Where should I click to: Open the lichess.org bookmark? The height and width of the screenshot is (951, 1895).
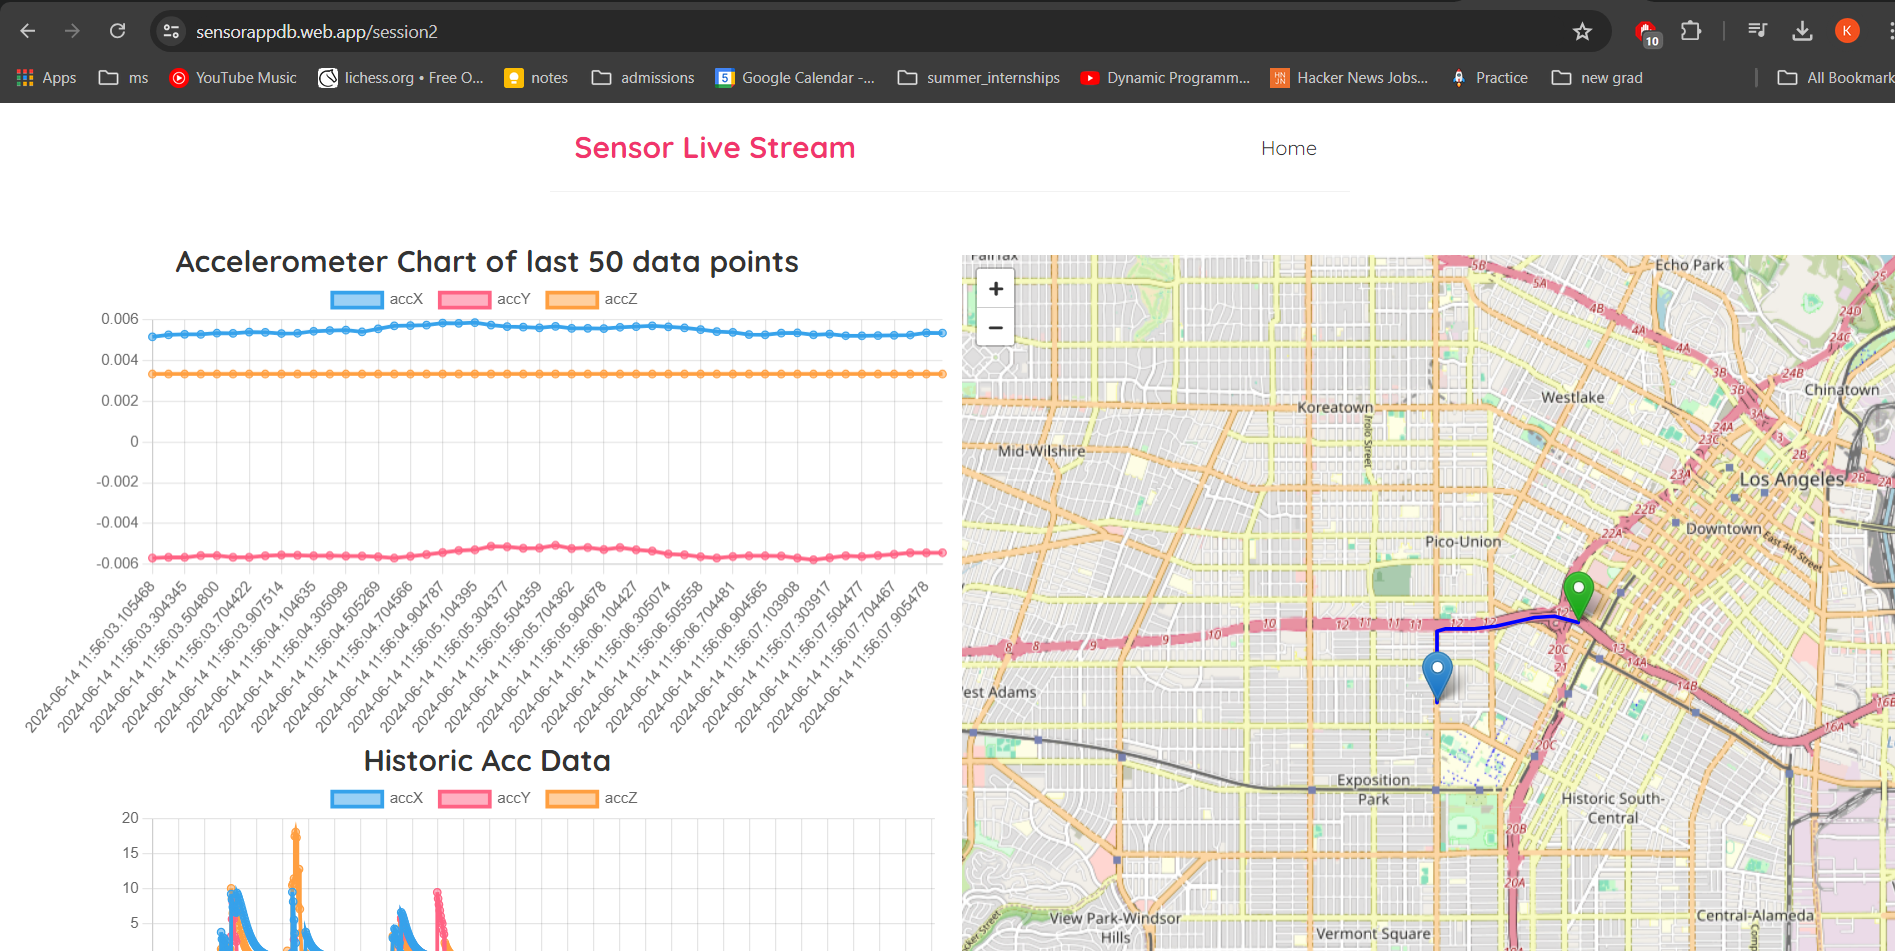399,77
